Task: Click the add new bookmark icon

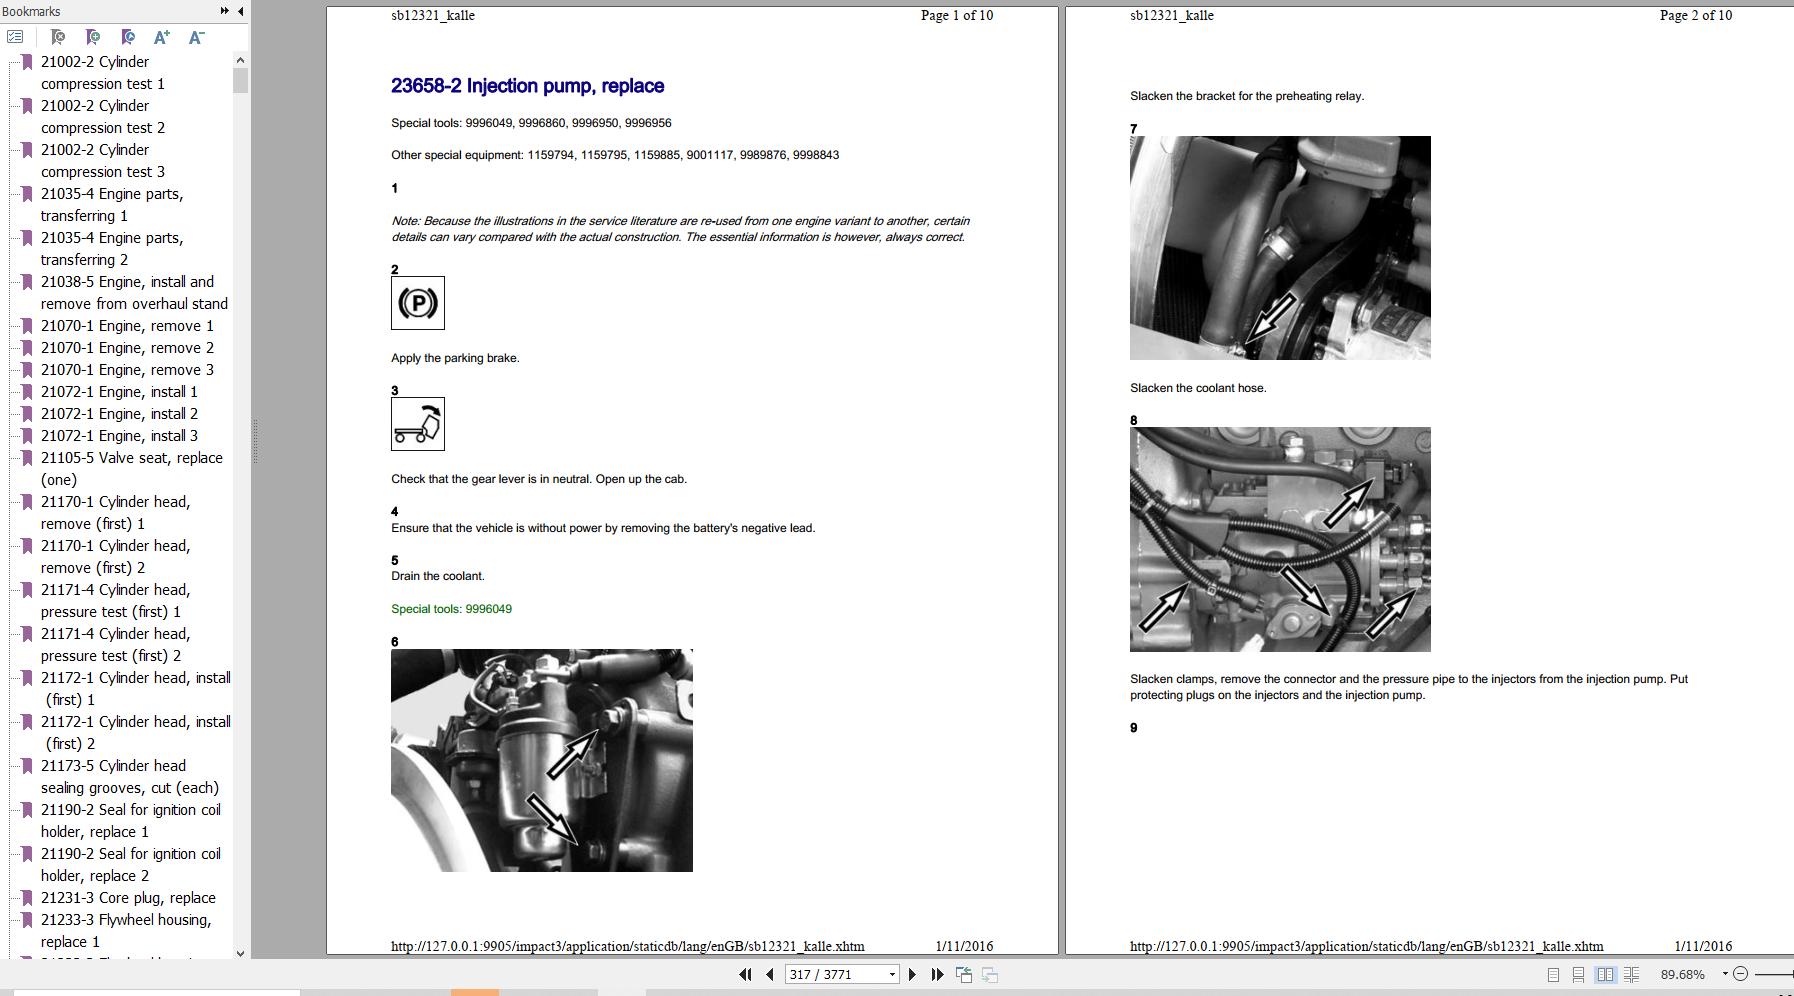Action: point(93,37)
